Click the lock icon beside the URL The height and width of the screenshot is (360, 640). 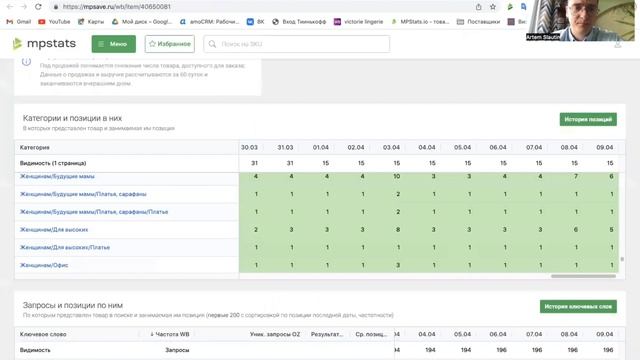point(56,7)
